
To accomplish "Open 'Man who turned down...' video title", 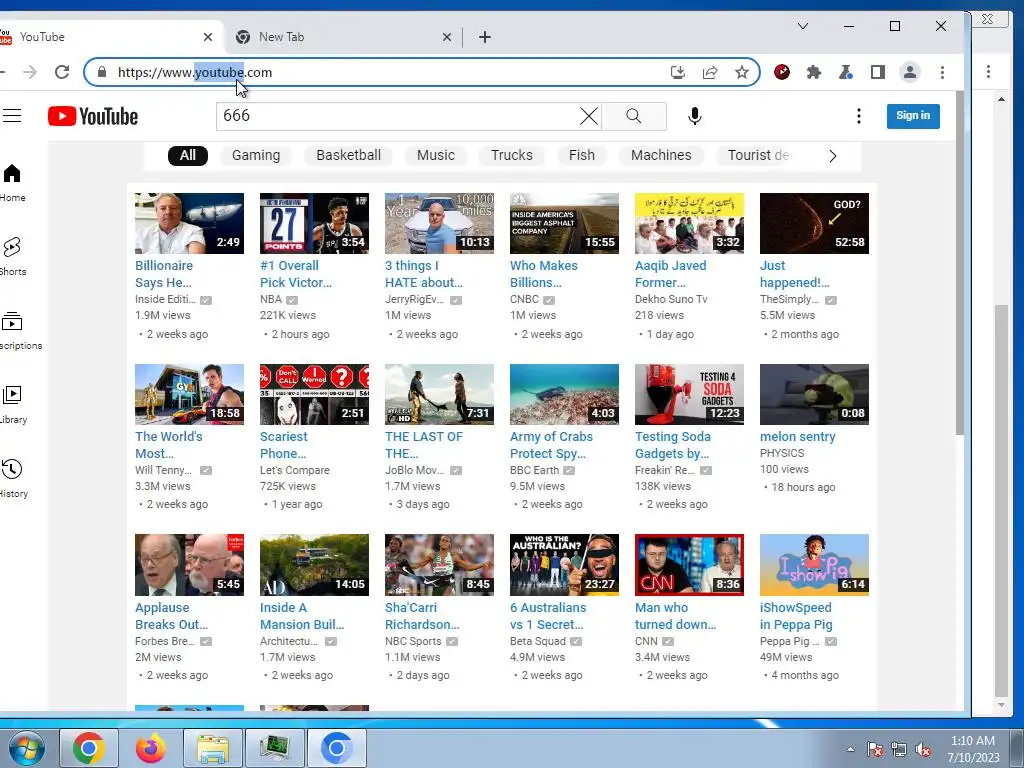I will tap(675, 616).
